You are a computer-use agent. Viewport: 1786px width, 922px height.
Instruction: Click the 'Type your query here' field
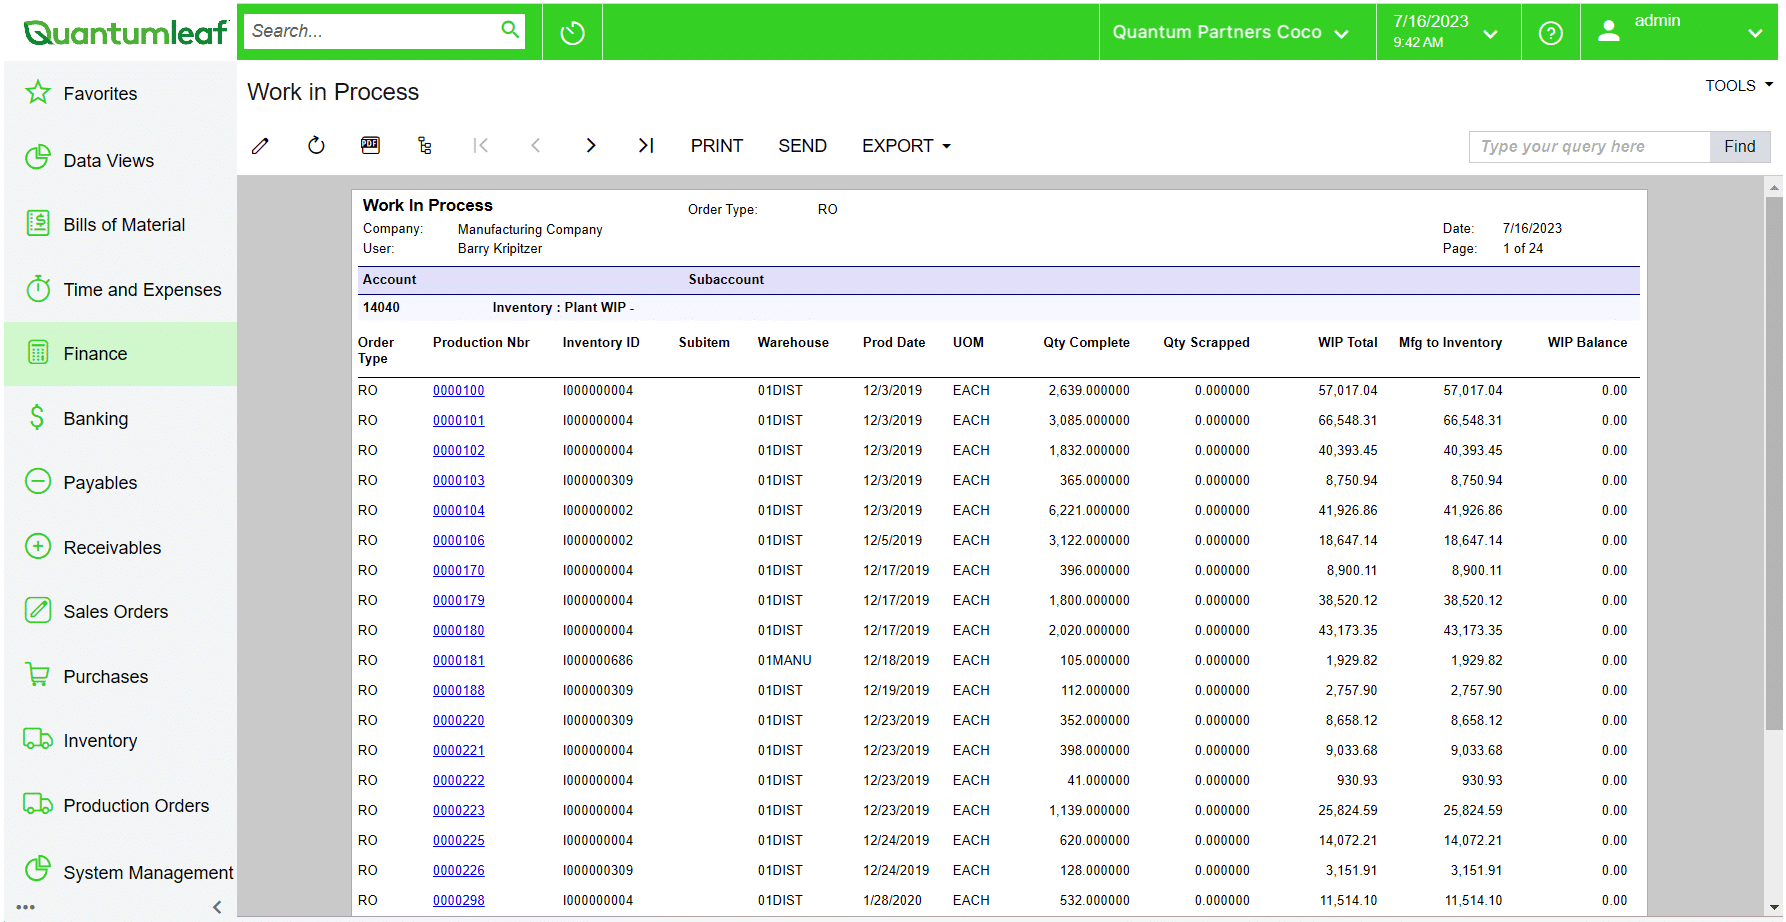point(1589,147)
